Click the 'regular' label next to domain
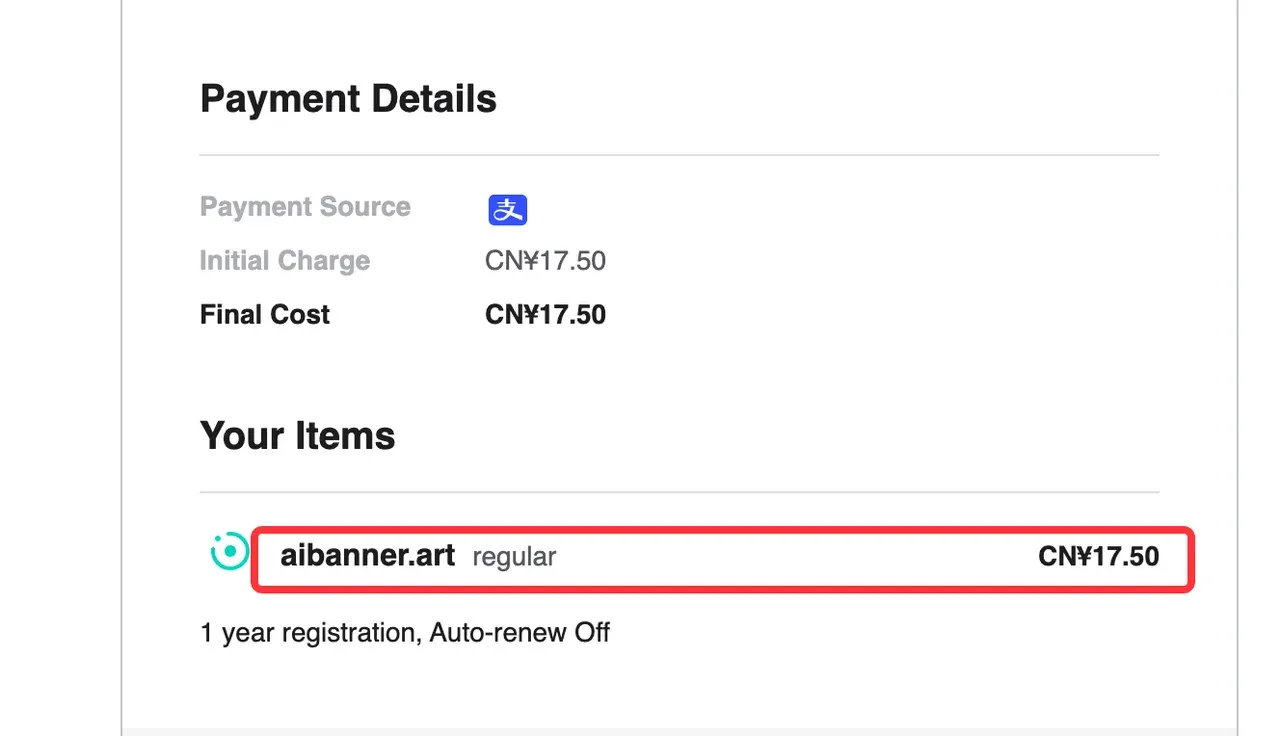Image resolution: width=1280 pixels, height=736 pixels. (x=514, y=557)
